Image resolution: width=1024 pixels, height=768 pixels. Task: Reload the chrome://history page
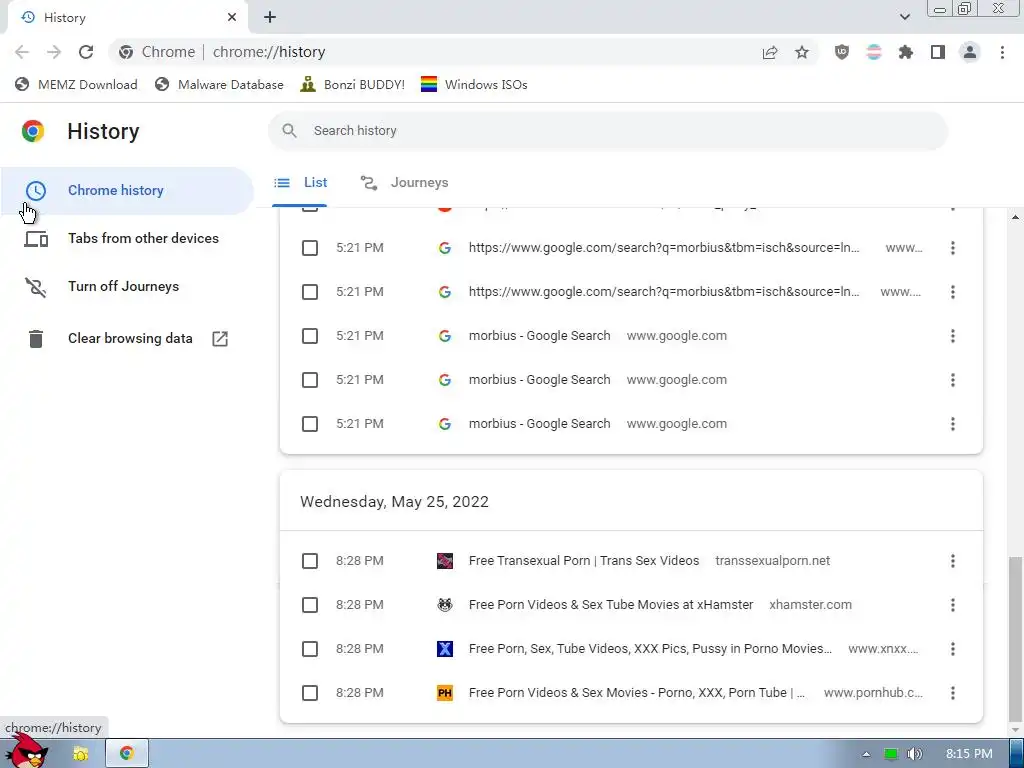pyautogui.click(x=86, y=52)
